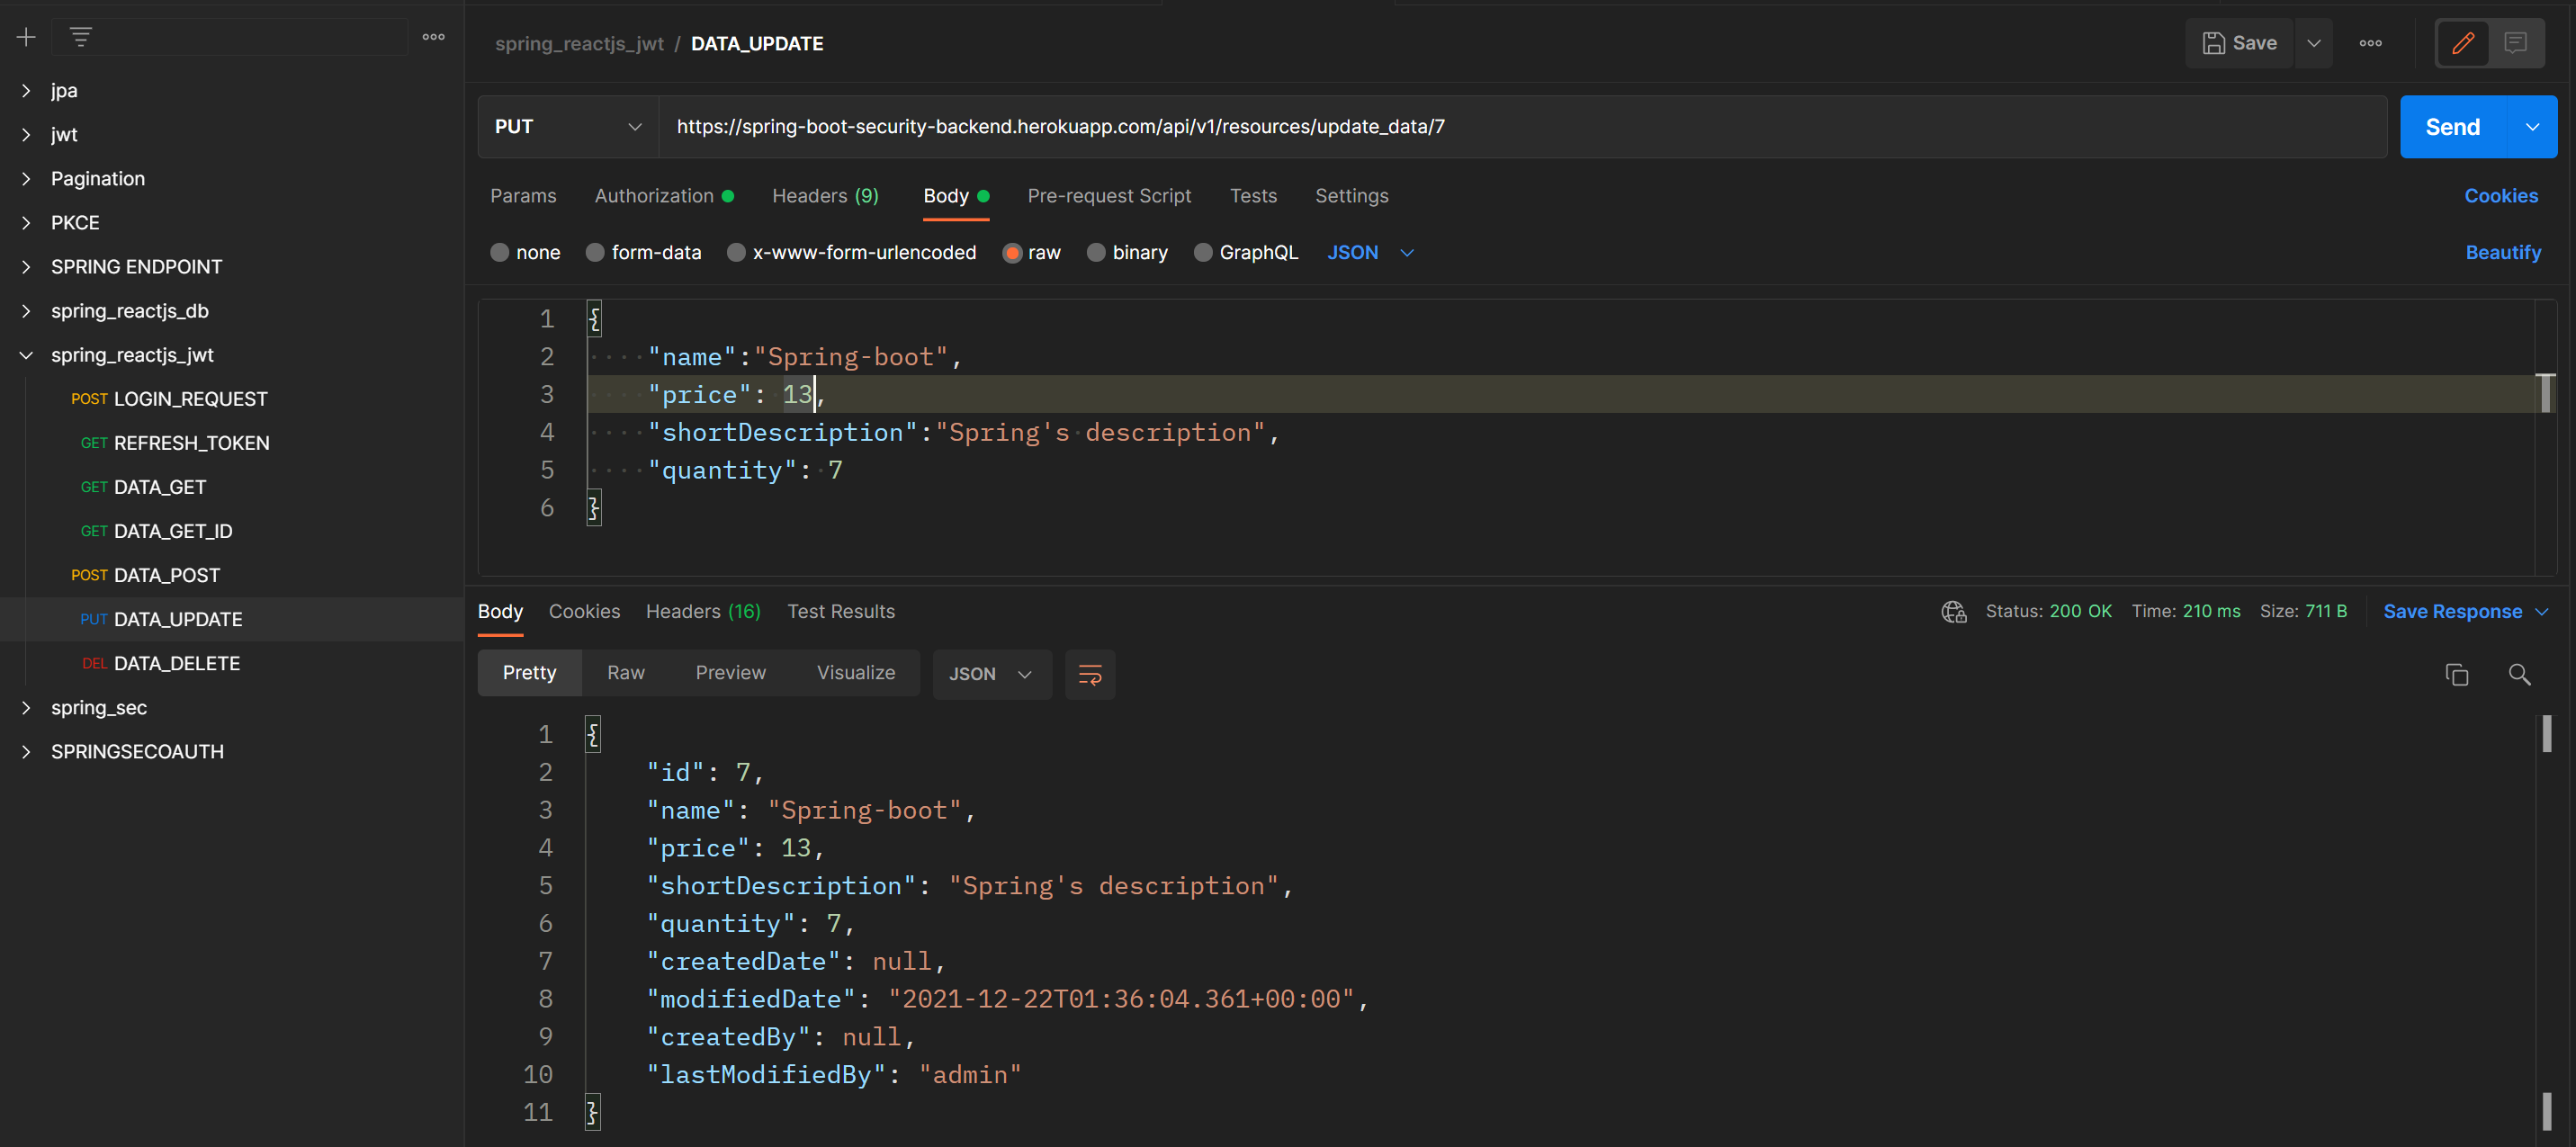Image resolution: width=2576 pixels, height=1147 pixels.
Task: Open the LOGIN_REQUEST request
Action: point(190,399)
